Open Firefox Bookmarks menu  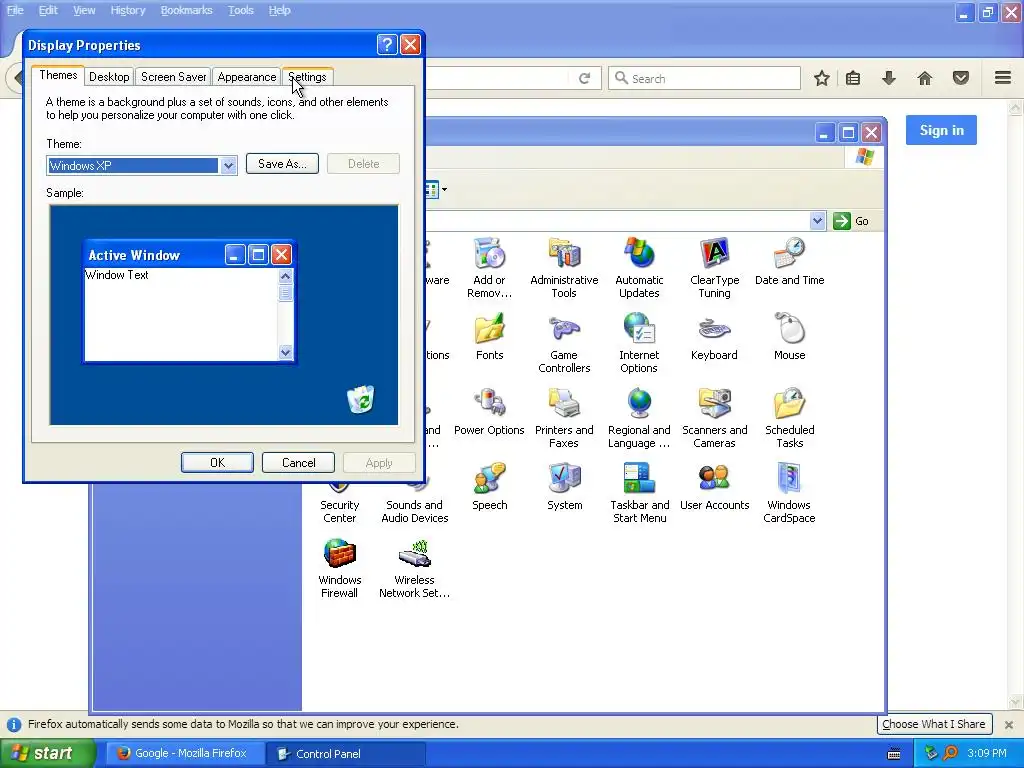(187, 10)
